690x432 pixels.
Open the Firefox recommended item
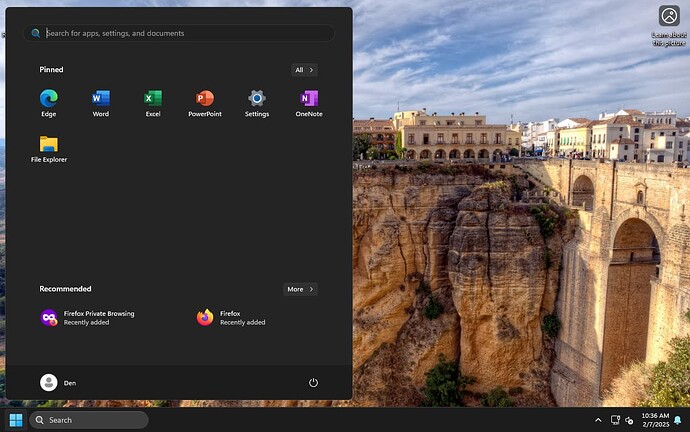(231, 318)
